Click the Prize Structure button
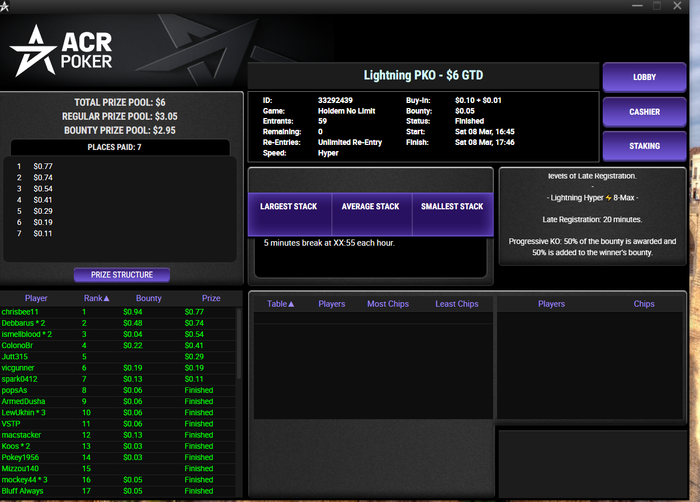 (x=122, y=275)
